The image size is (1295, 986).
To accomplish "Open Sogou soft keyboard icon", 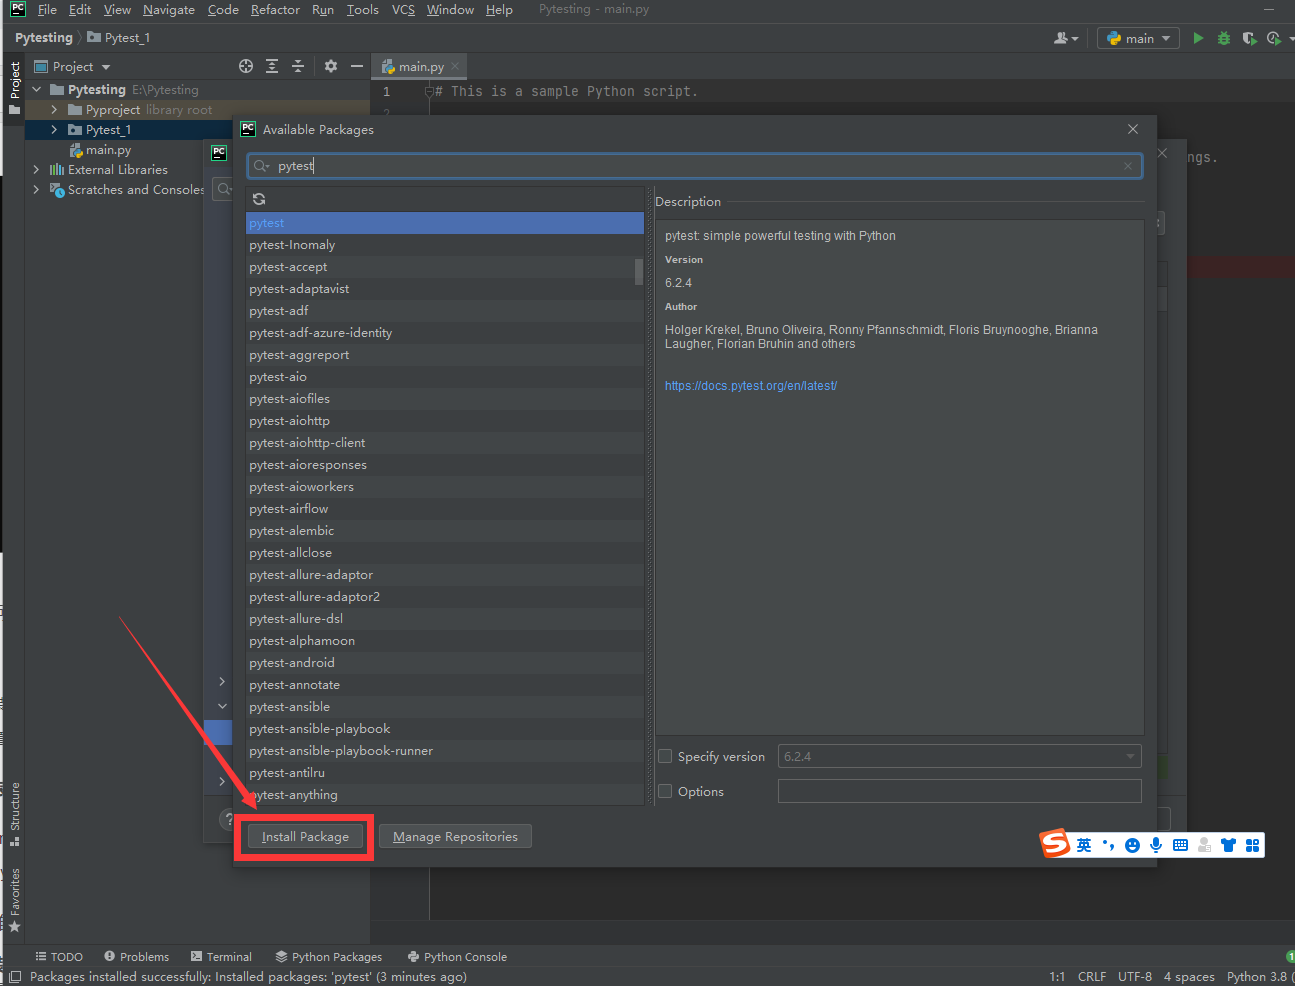I will (1180, 845).
